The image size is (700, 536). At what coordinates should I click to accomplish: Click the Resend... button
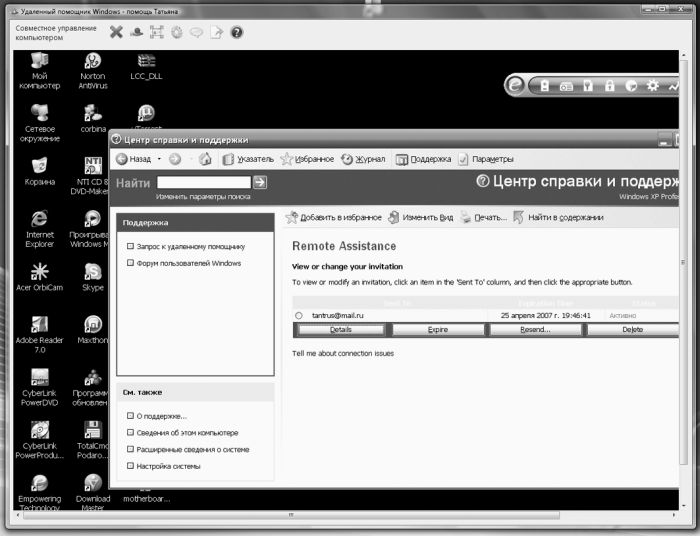(535, 329)
